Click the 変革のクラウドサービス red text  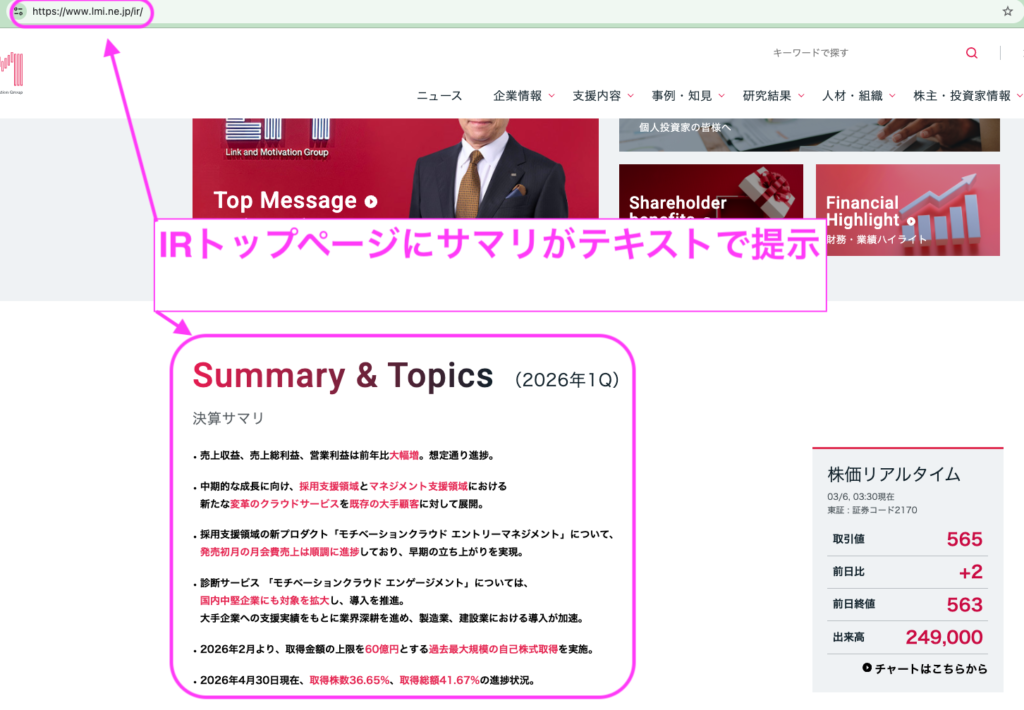[285, 504]
